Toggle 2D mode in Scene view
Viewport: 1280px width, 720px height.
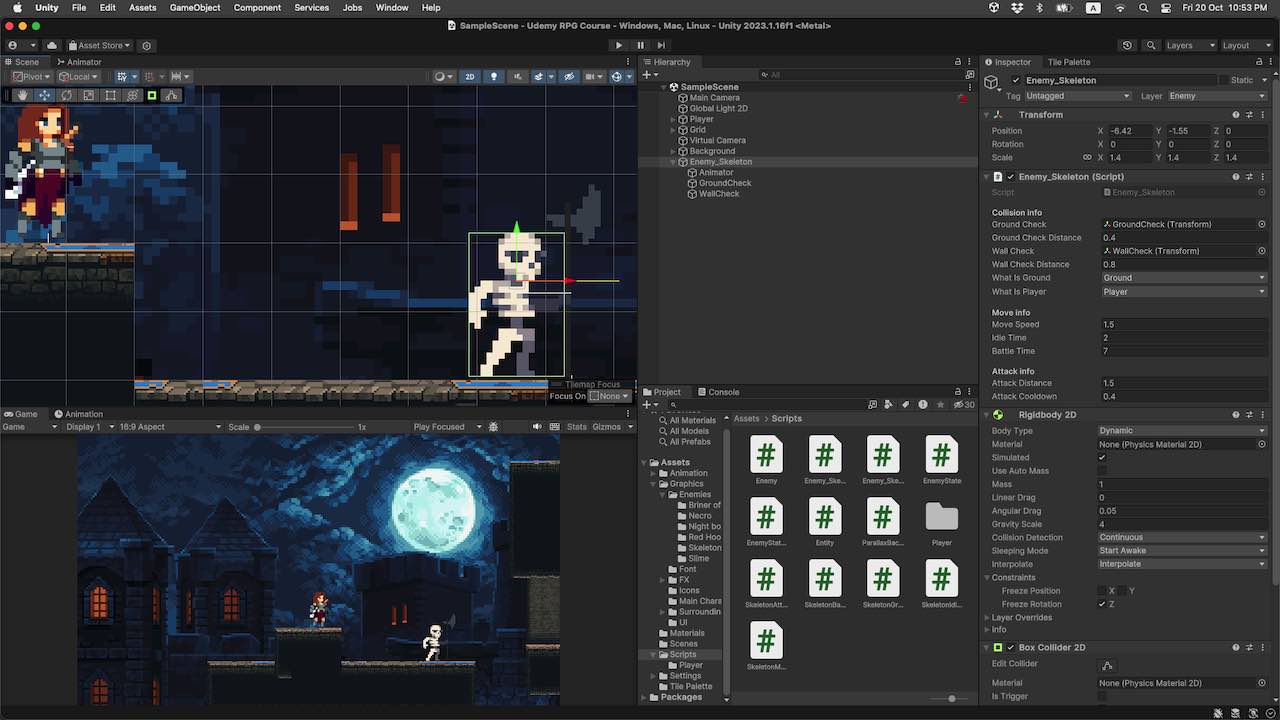click(470, 77)
